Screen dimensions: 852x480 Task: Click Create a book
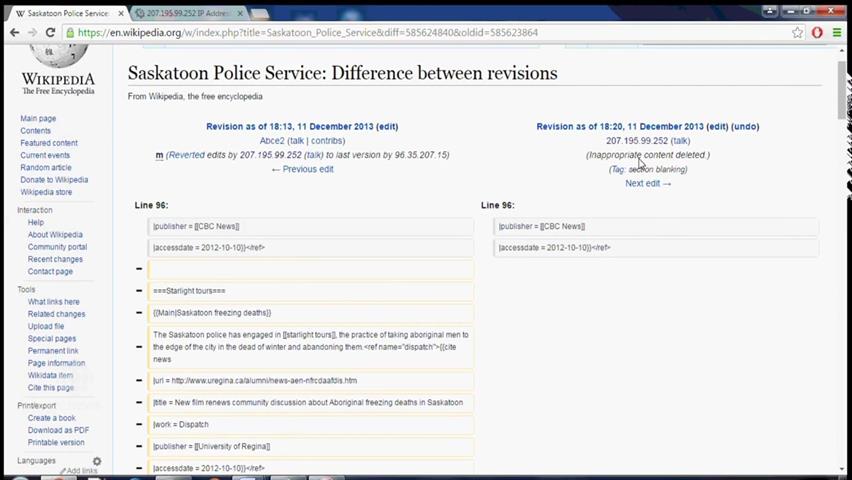[x=52, y=418]
